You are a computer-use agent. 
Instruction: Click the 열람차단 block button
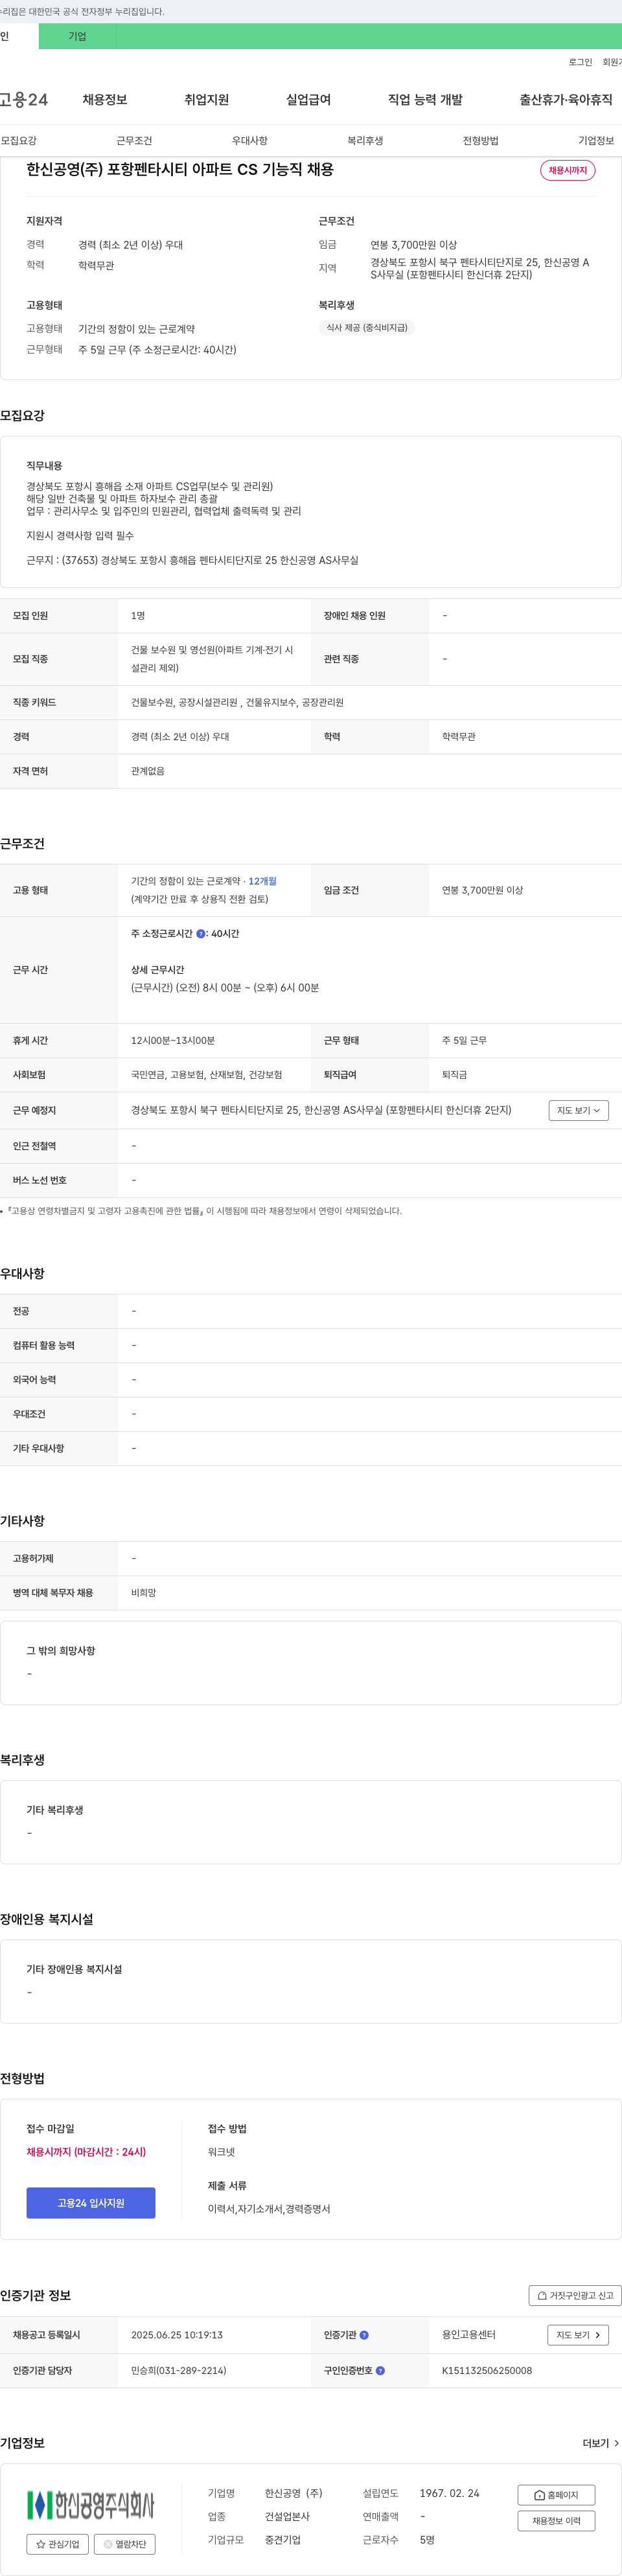(x=125, y=2544)
